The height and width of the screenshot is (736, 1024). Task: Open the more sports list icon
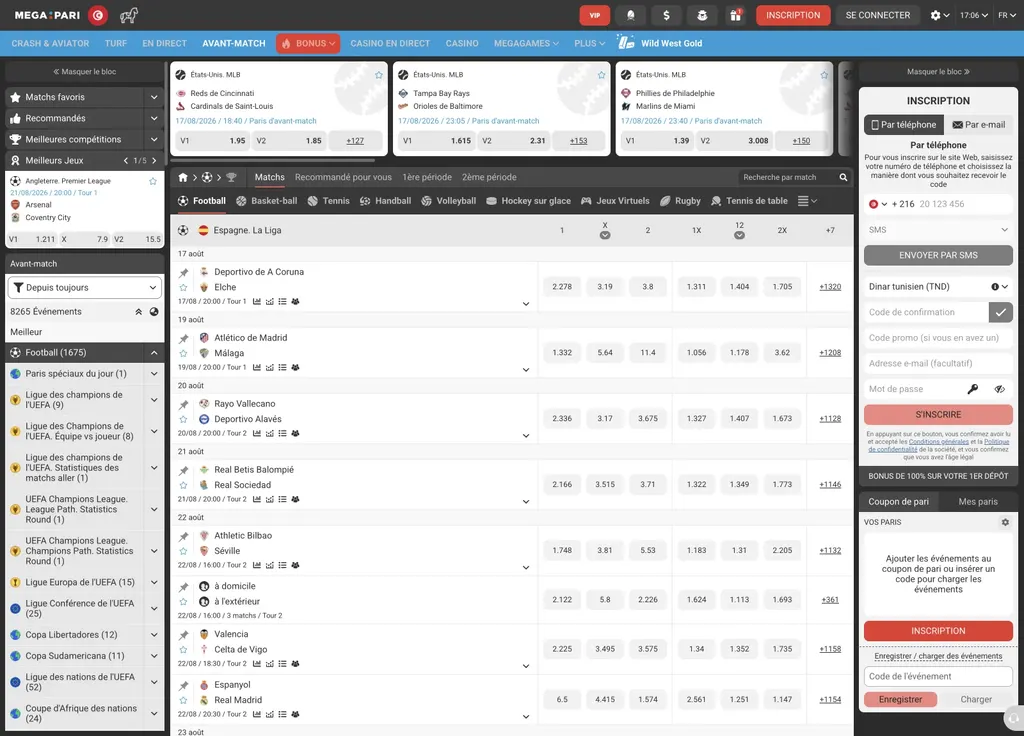point(807,201)
